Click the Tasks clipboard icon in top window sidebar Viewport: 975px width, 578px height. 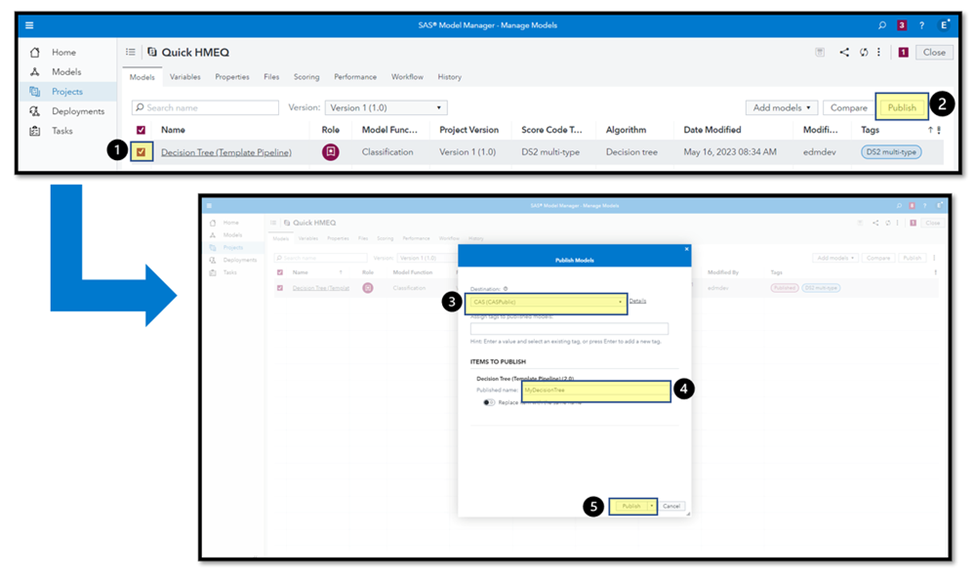(35, 131)
